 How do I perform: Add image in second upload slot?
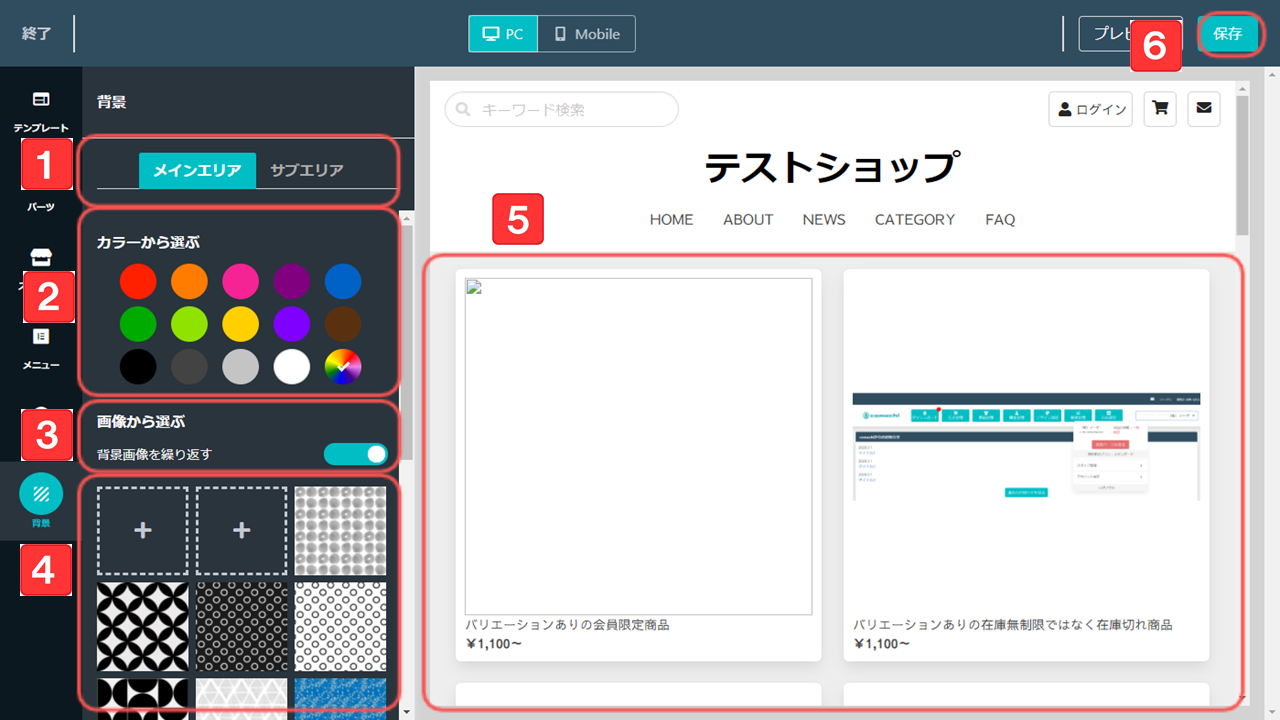point(241,531)
